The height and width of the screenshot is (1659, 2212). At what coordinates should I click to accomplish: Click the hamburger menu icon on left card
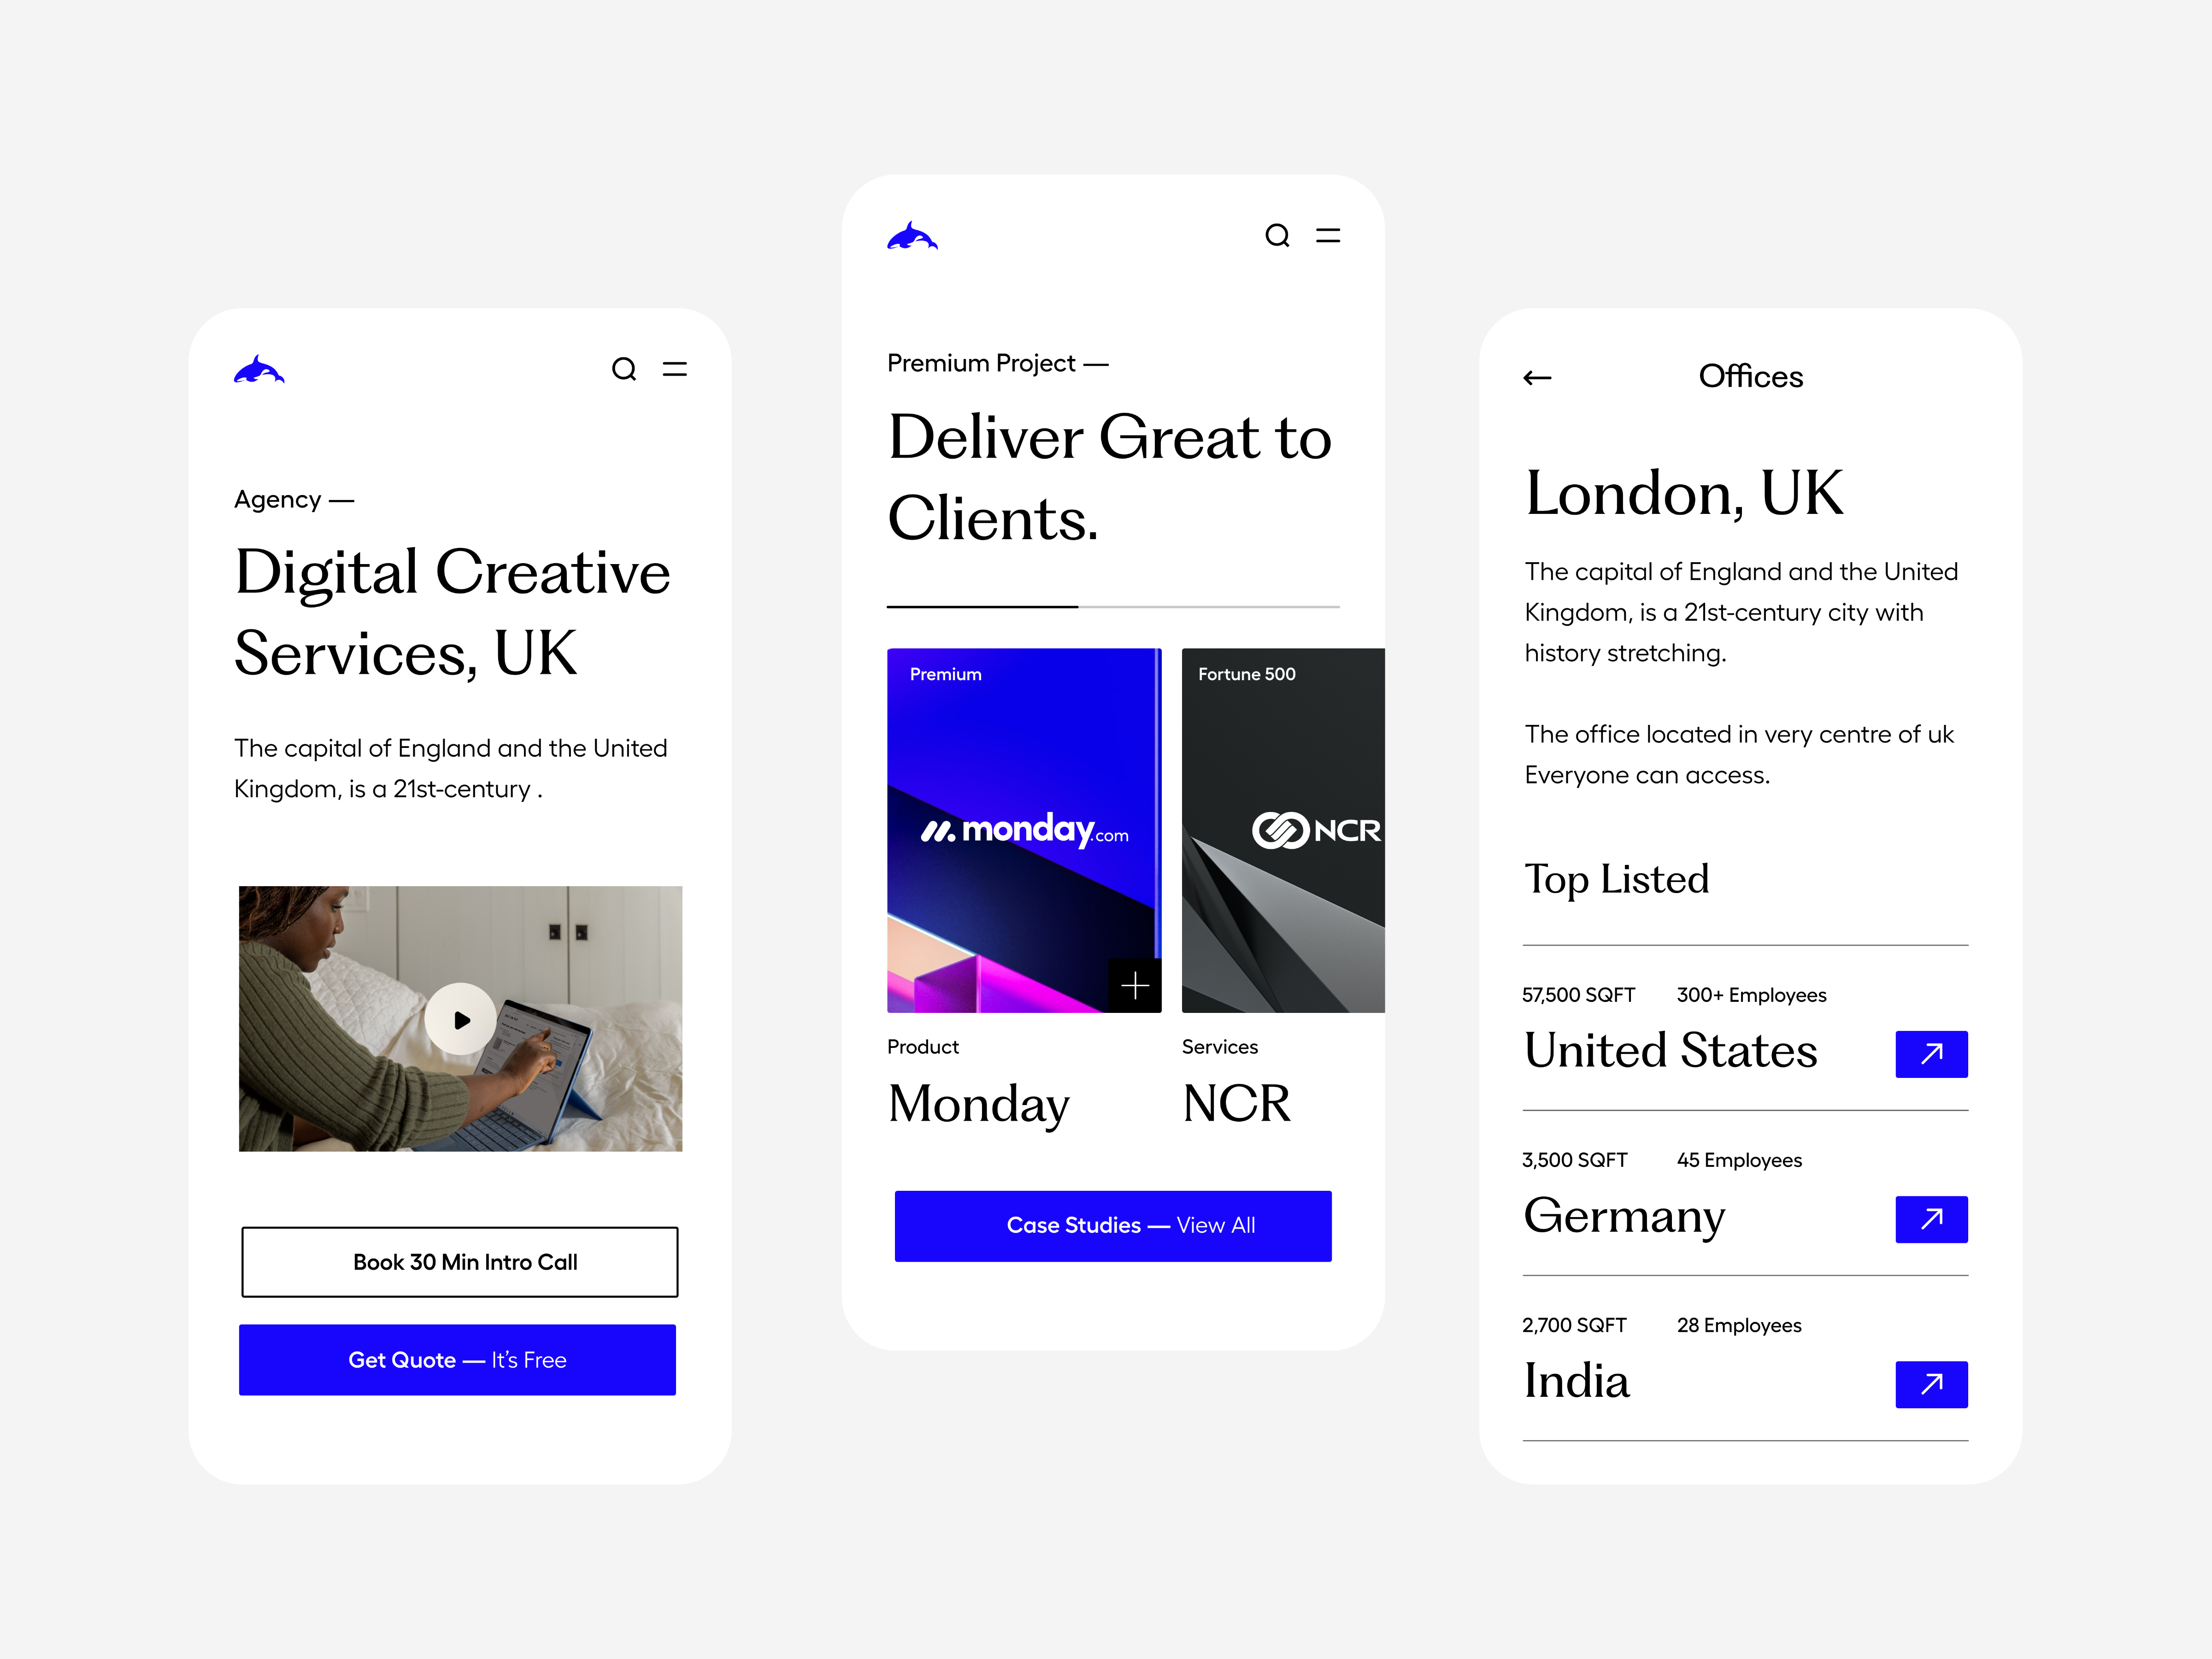(676, 370)
